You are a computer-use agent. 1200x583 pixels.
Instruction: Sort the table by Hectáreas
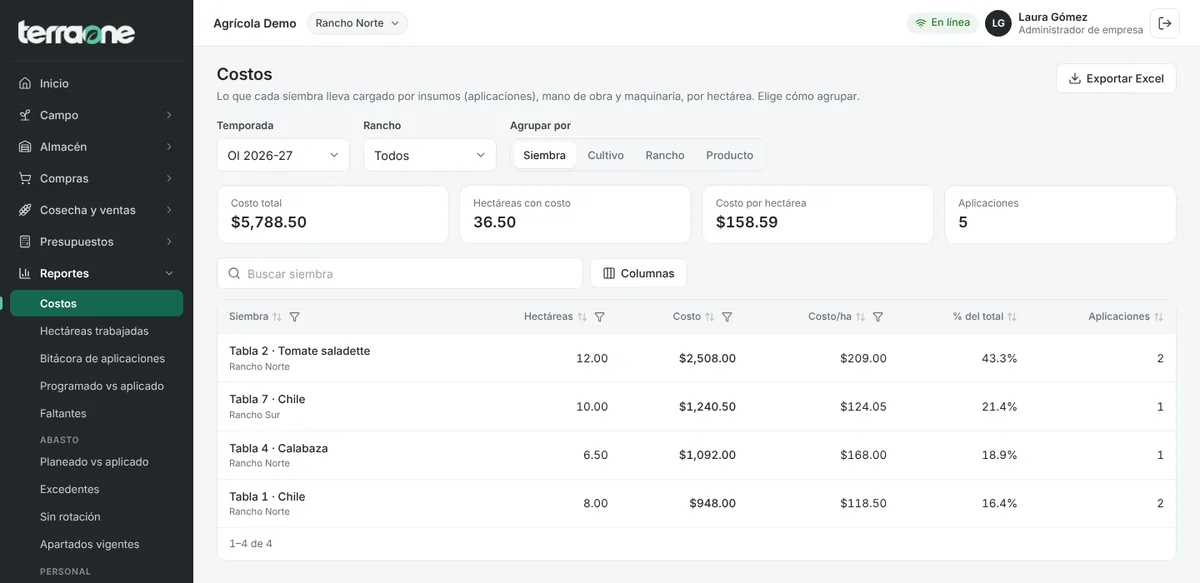point(582,317)
